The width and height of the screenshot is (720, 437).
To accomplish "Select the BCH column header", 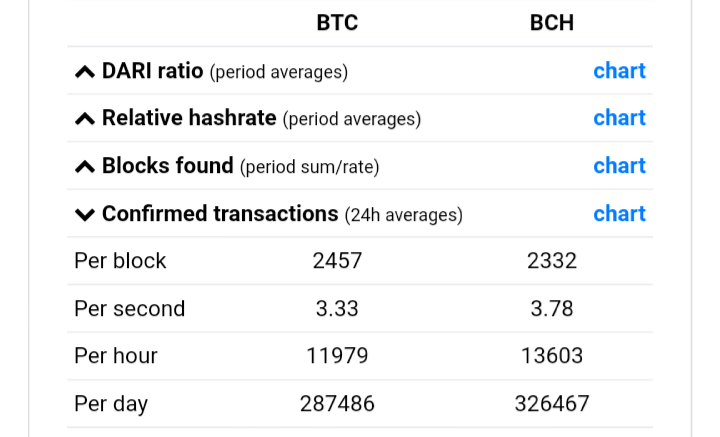I will pyautogui.click(x=552, y=22).
